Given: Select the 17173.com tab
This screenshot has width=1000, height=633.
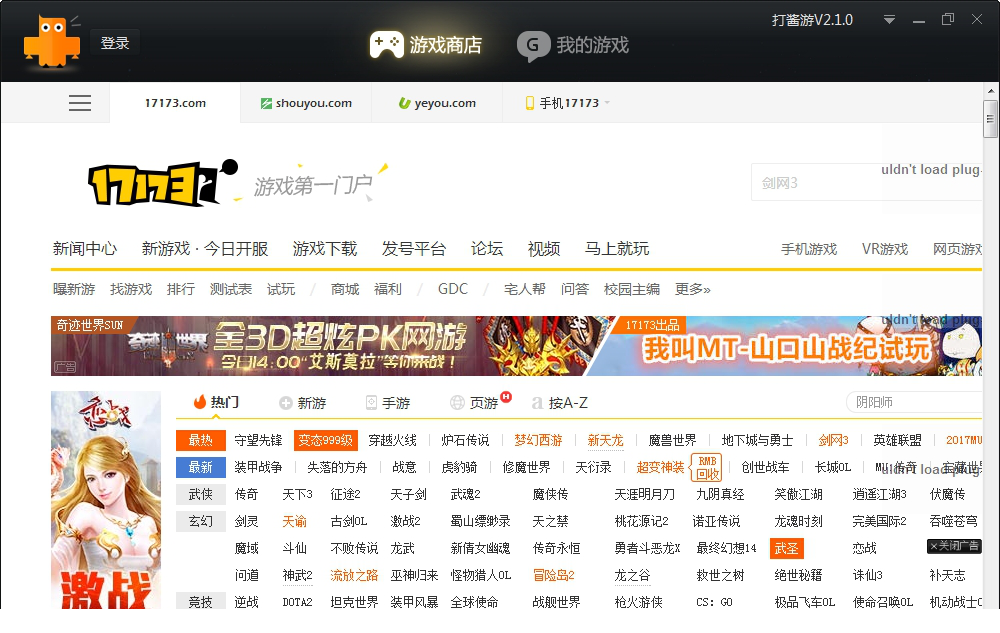Looking at the screenshot, I should pos(175,103).
